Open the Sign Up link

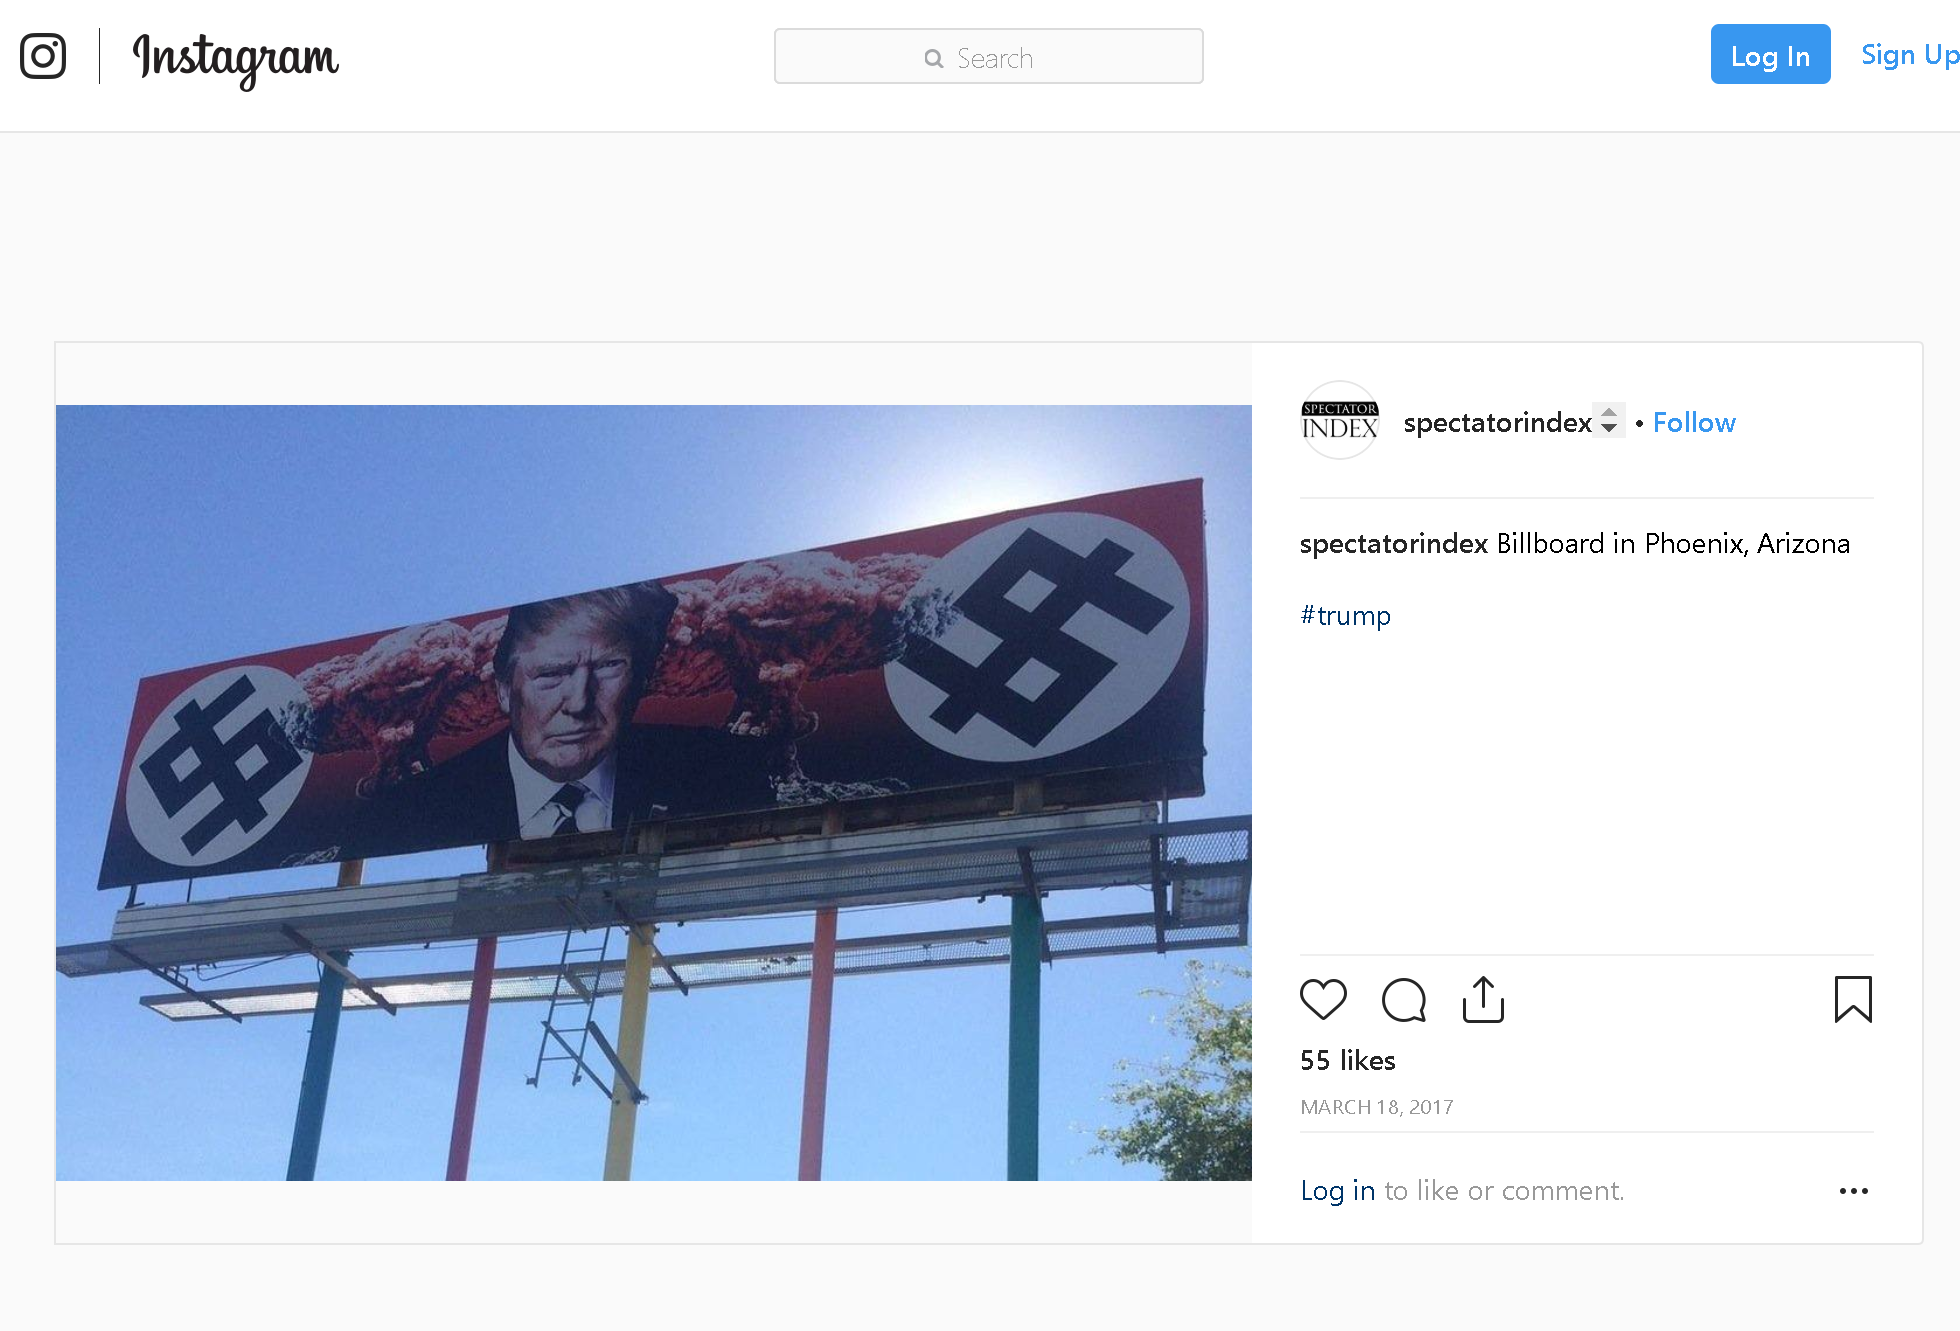click(1909, 55)
